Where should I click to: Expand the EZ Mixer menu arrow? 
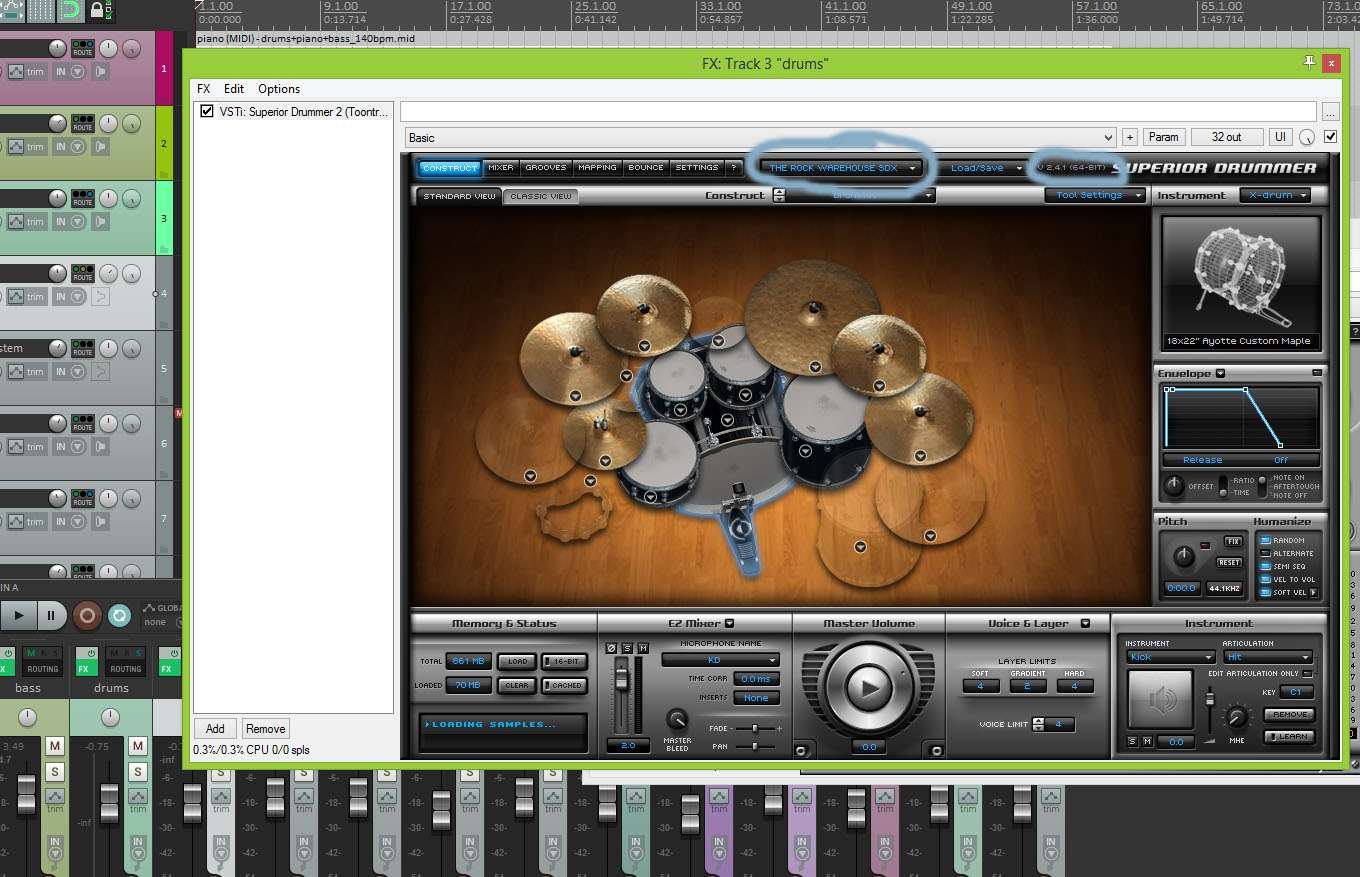730,624
